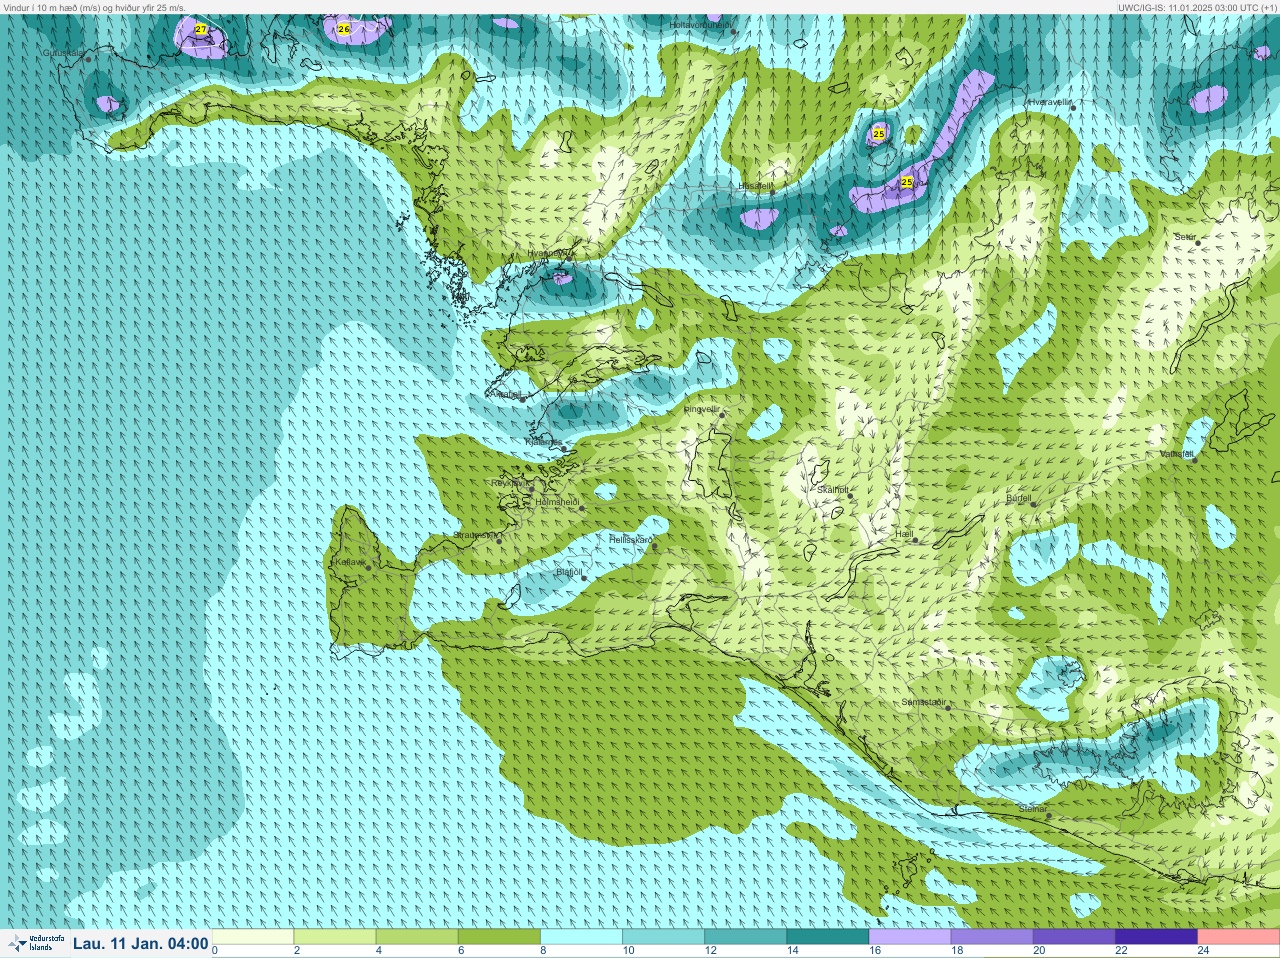The height and width of the screenshot is (958, 1280).
Task: Pick the 12–14 m/s legend swatch
Action: pos(745,937)
